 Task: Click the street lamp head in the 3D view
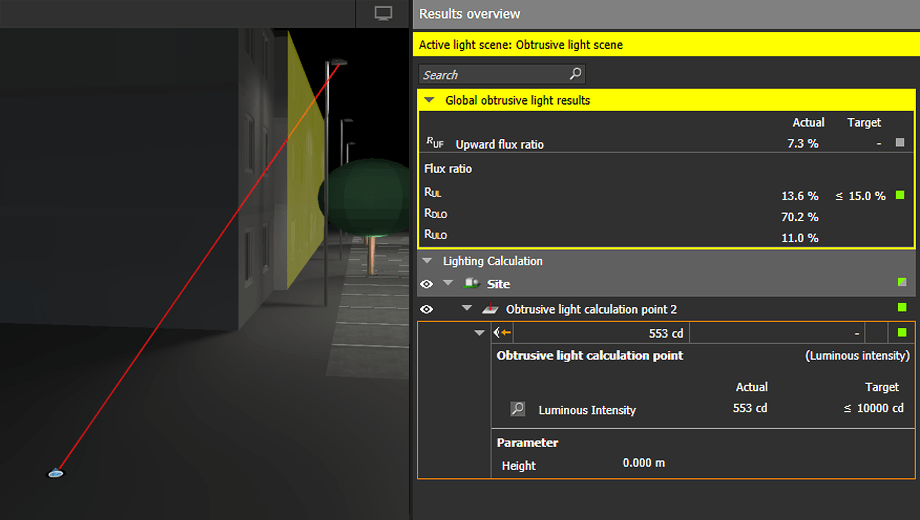(340, 62)
